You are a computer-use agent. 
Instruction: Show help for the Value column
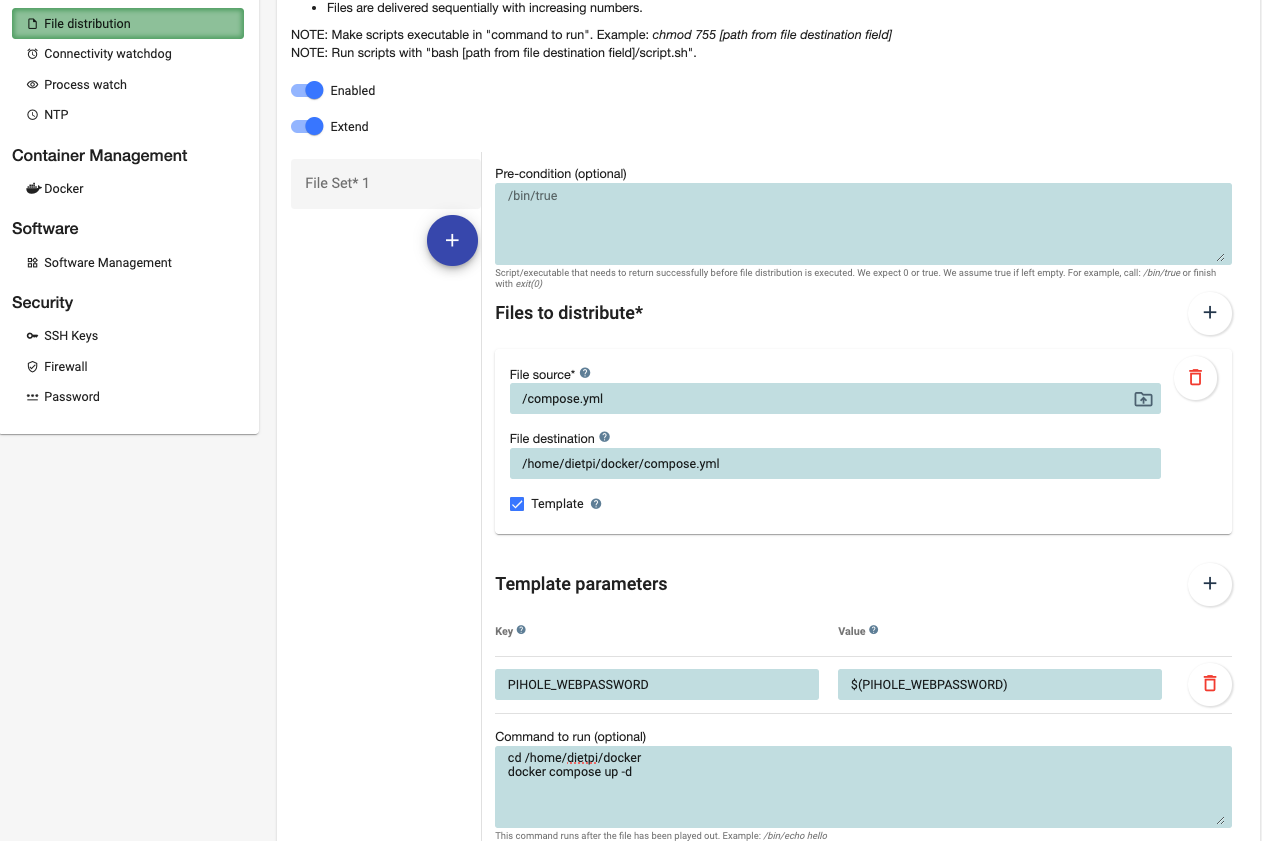click(x=874, y=631)
